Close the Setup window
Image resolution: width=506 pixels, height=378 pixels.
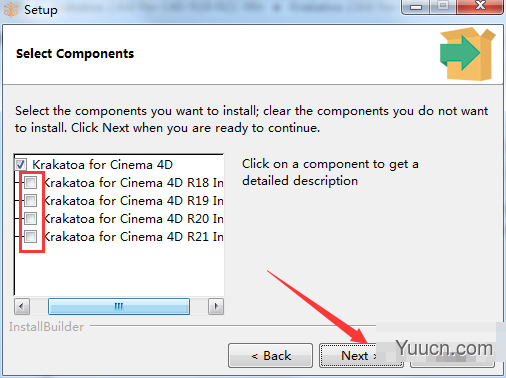tap(480, 7)
